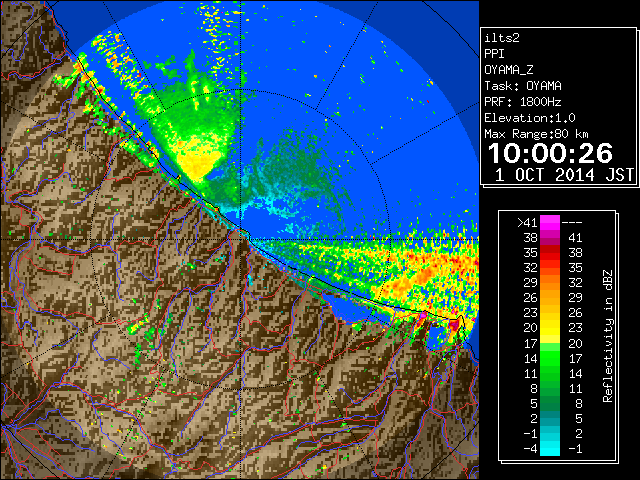The height and width of the screenshot is (480, 640).
Task: Select the 'PPI' scan type text
Action: tap(494, 54)
